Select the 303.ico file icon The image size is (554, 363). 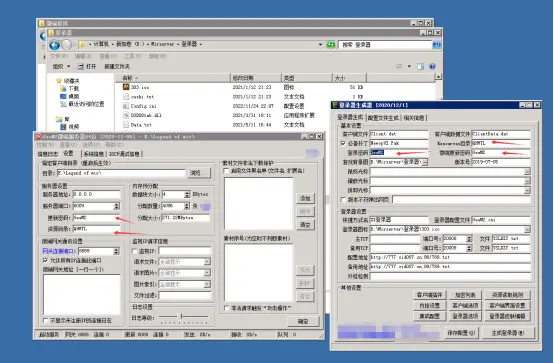click(126, 87)
